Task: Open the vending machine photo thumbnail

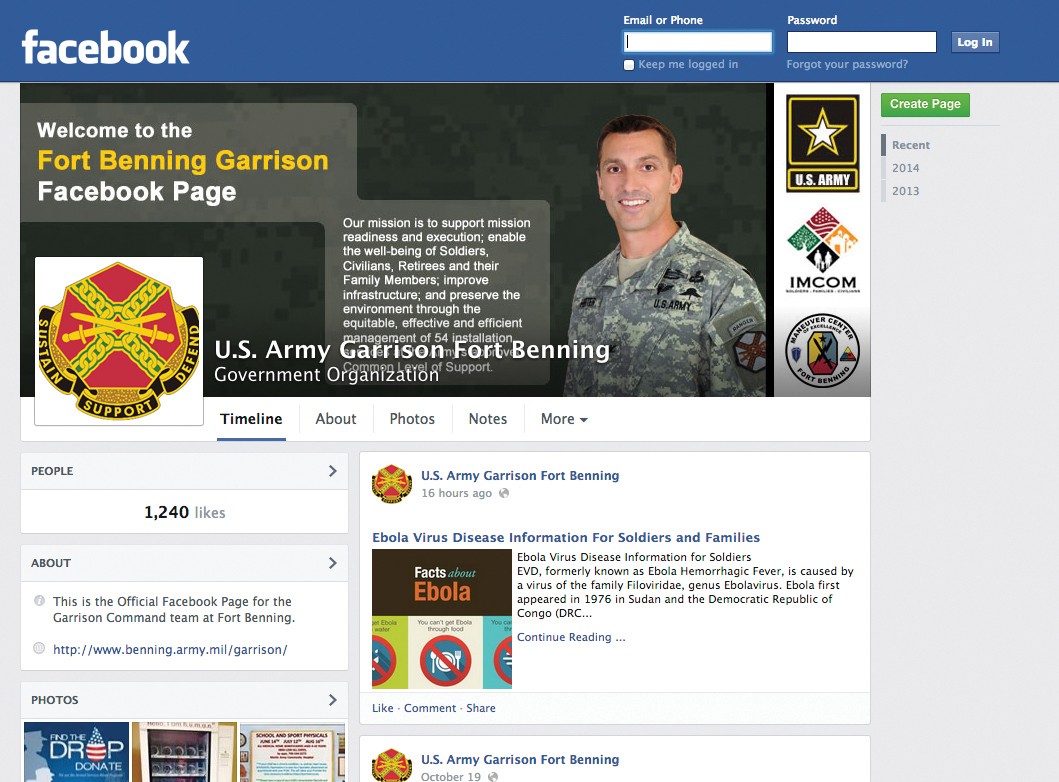Action: pyautogui.click(x=184, y=752)
